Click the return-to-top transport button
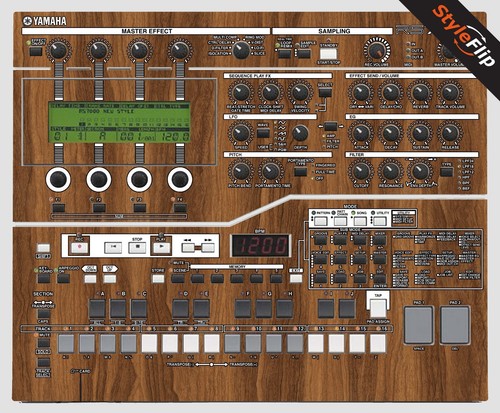The height and width of the screenshot is (413, 500). click(113, 247)
